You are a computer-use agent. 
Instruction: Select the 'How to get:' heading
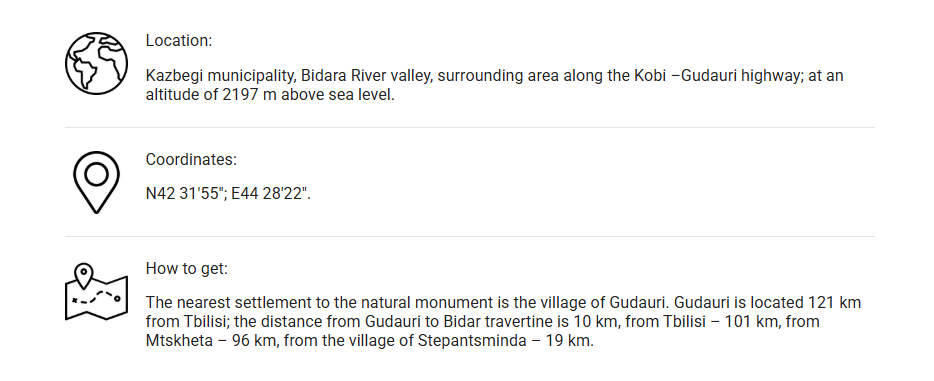[186, 268]
